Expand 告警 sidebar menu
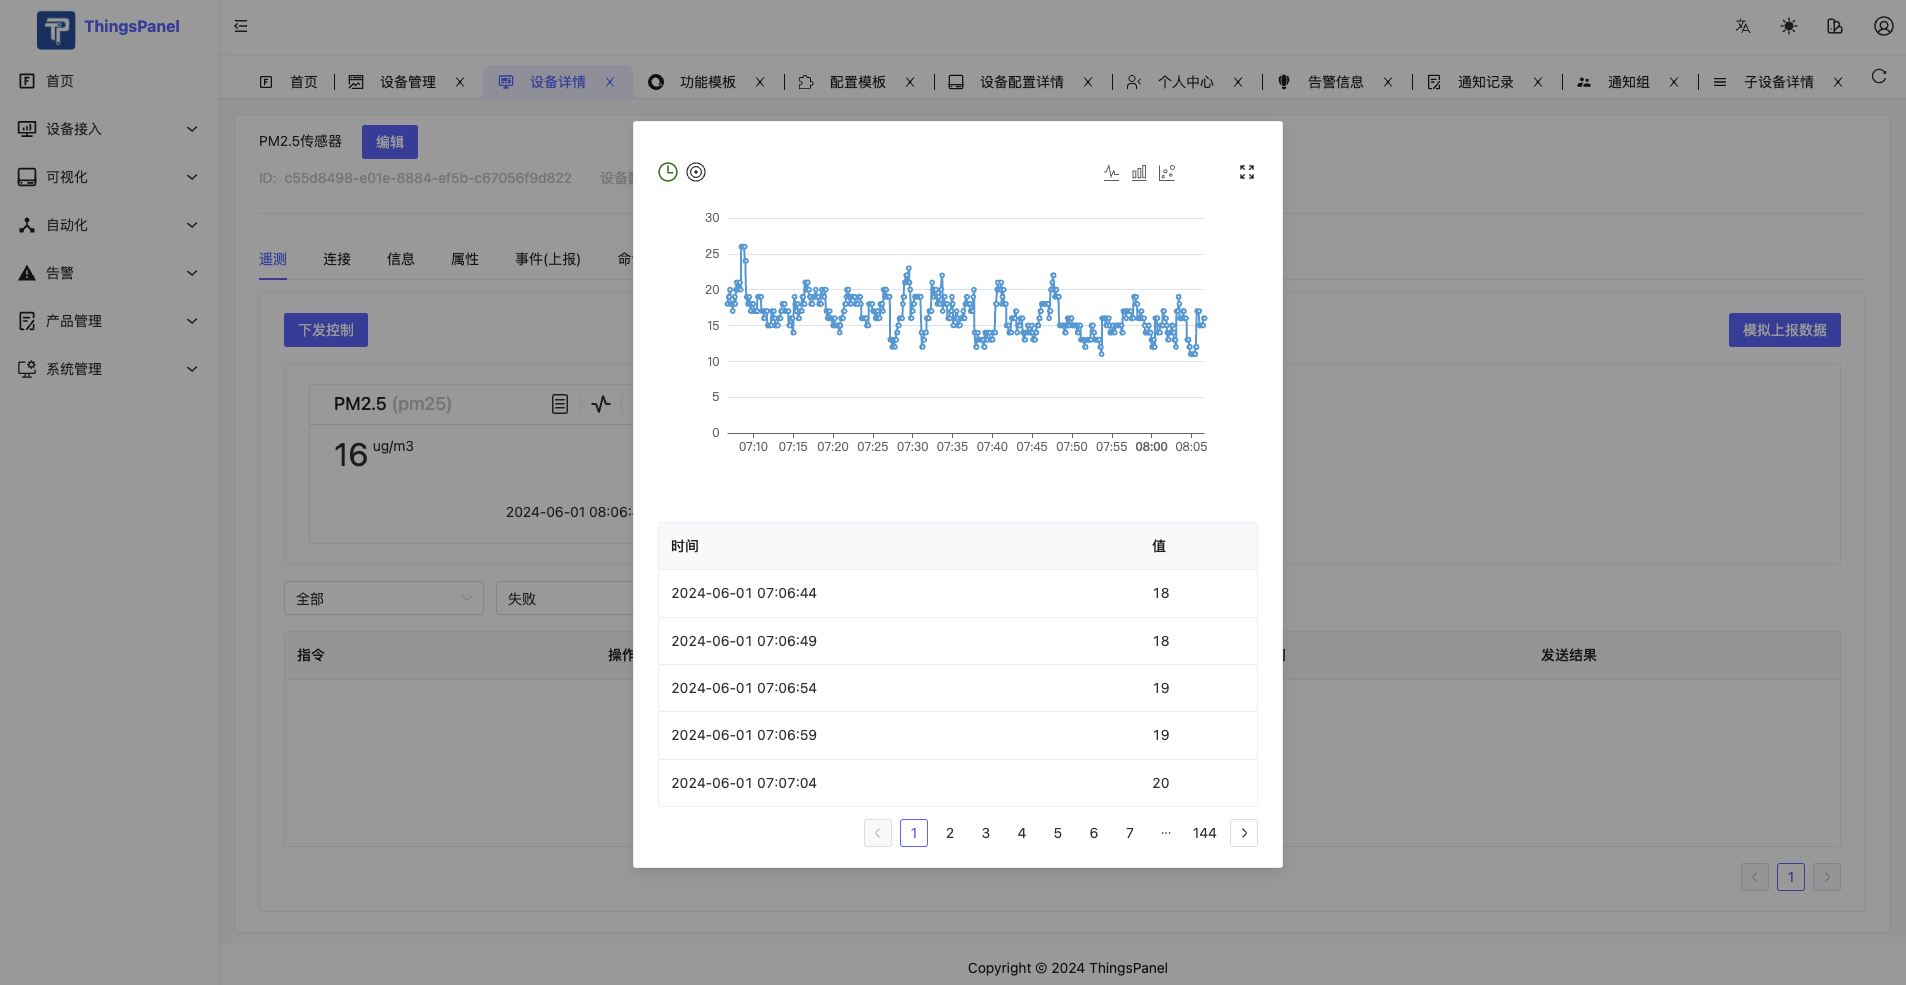Screen dimensions: 1906x985 [x=109, y=273]
